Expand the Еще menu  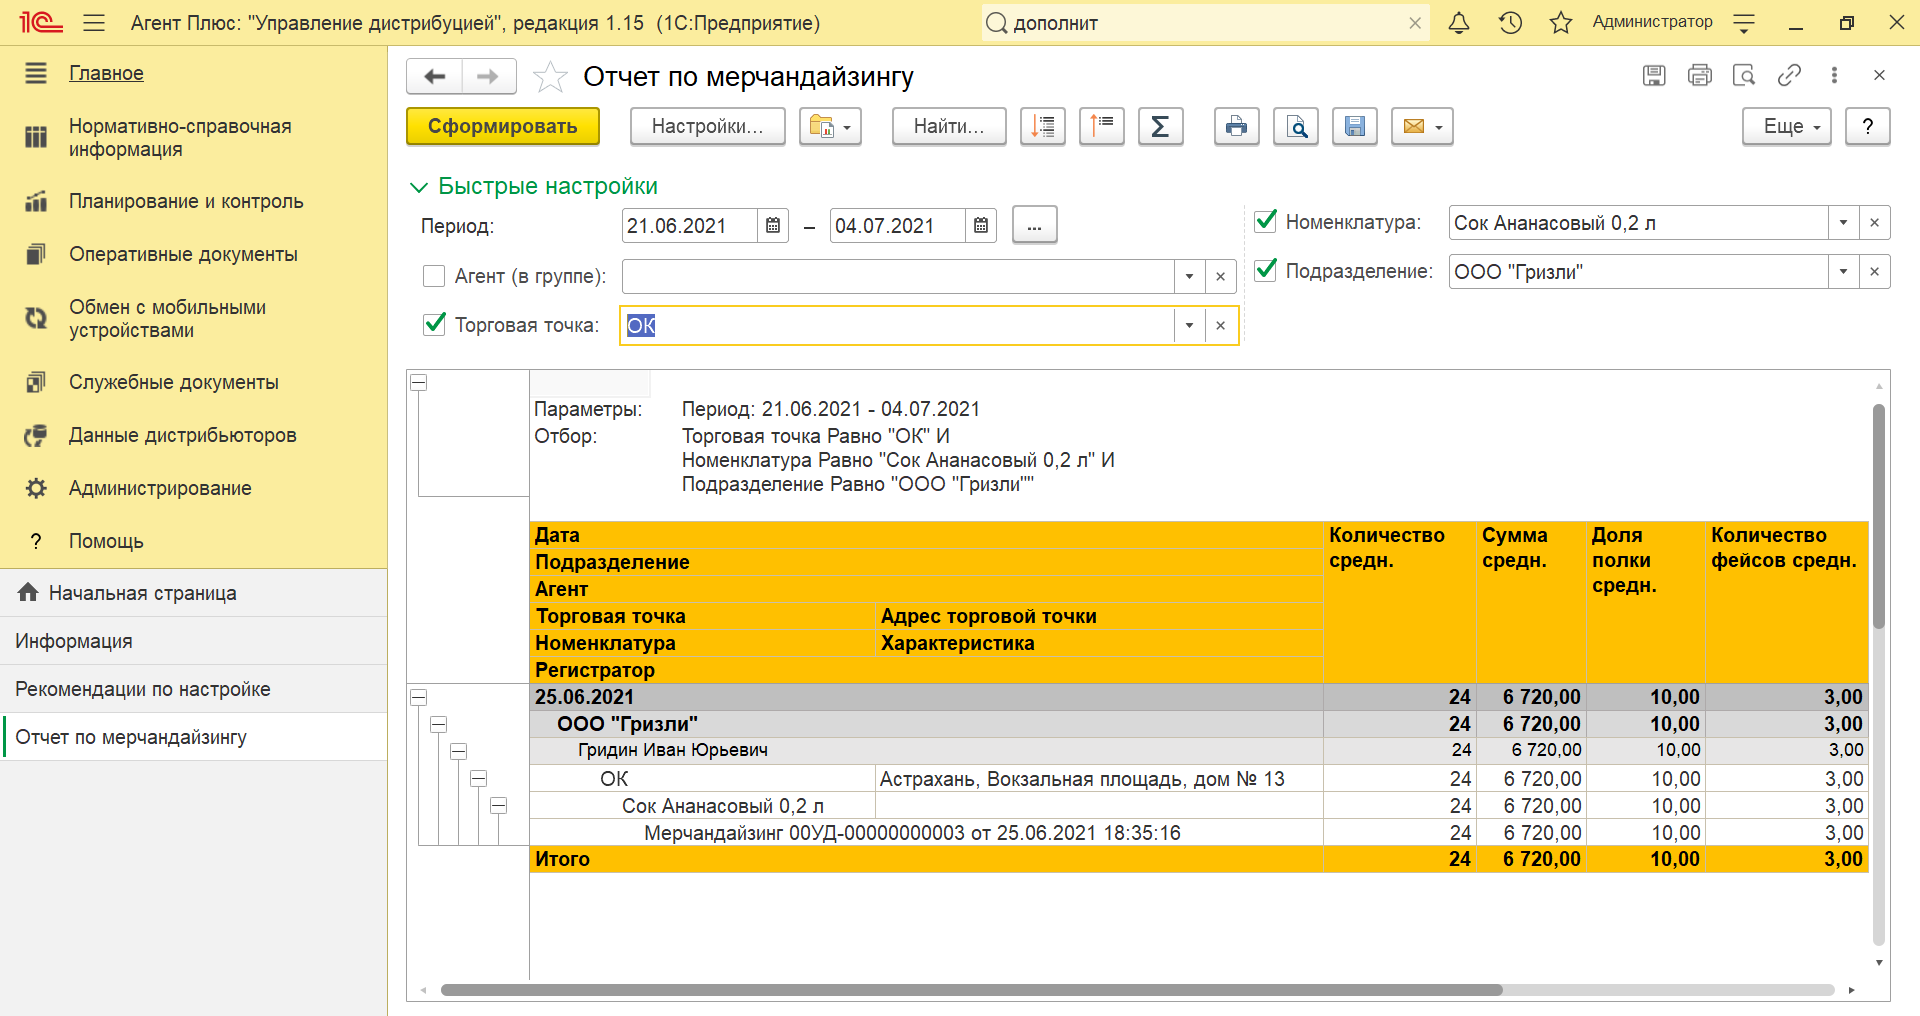1787,127
